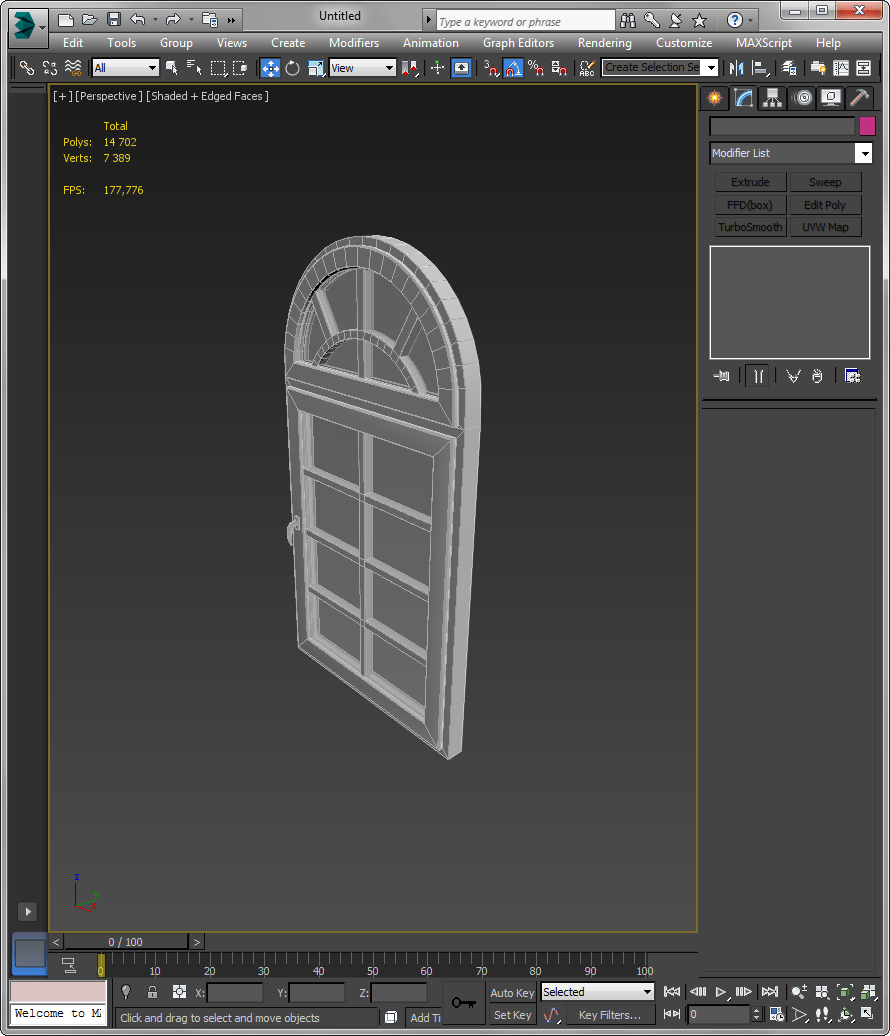This screenshot has width=890, height=1036.
Task: Click the Pin Stack icon
Action: pos(721,376)
